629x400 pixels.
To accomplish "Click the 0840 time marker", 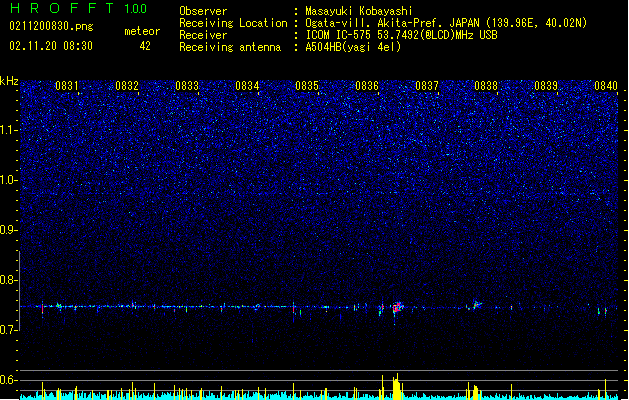I will point(606,86).
